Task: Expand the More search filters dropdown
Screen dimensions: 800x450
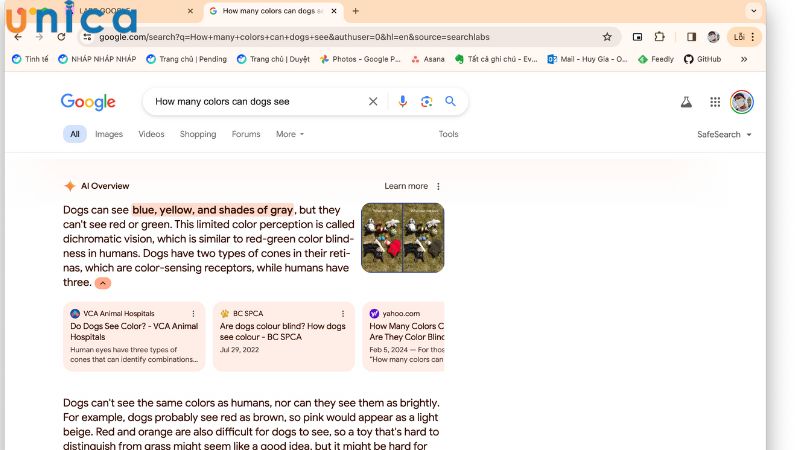Action: point(290,134)
